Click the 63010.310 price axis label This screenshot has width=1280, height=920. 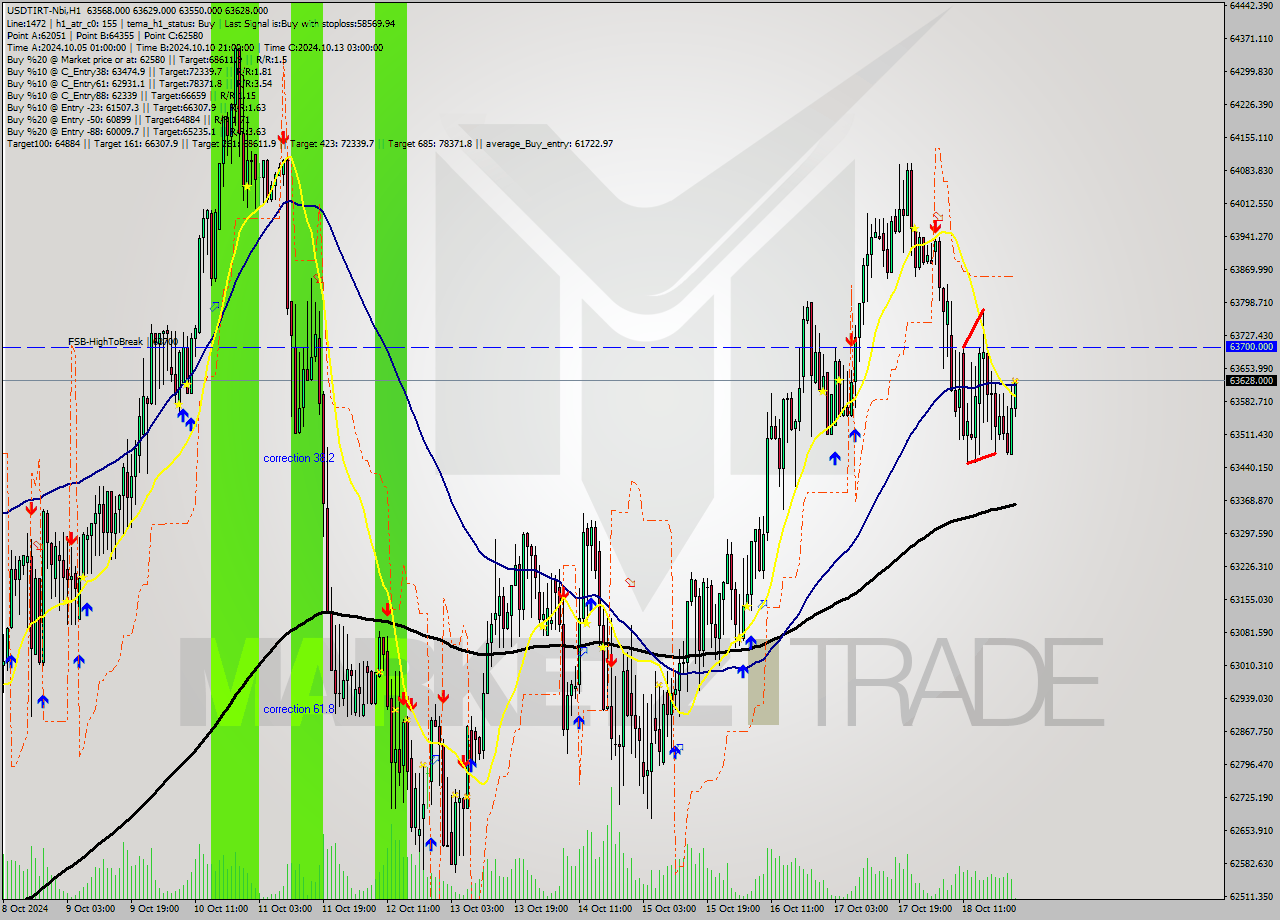[1251, 665]
